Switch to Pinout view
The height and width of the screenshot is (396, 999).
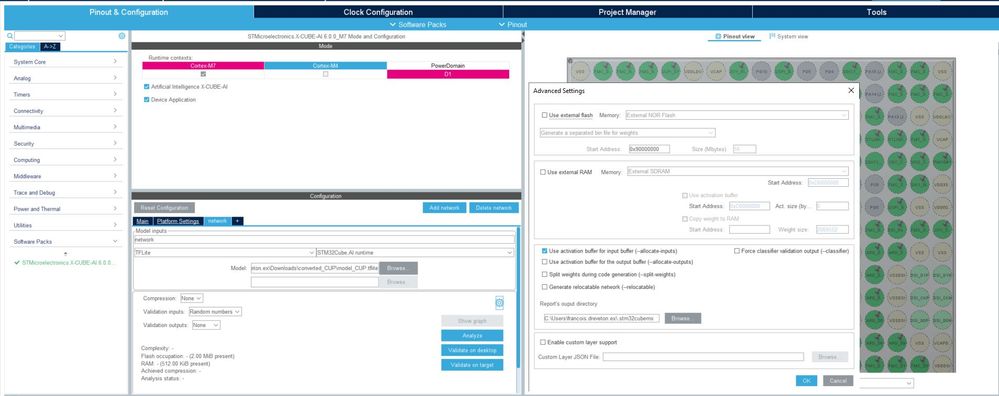coord(735,36)
